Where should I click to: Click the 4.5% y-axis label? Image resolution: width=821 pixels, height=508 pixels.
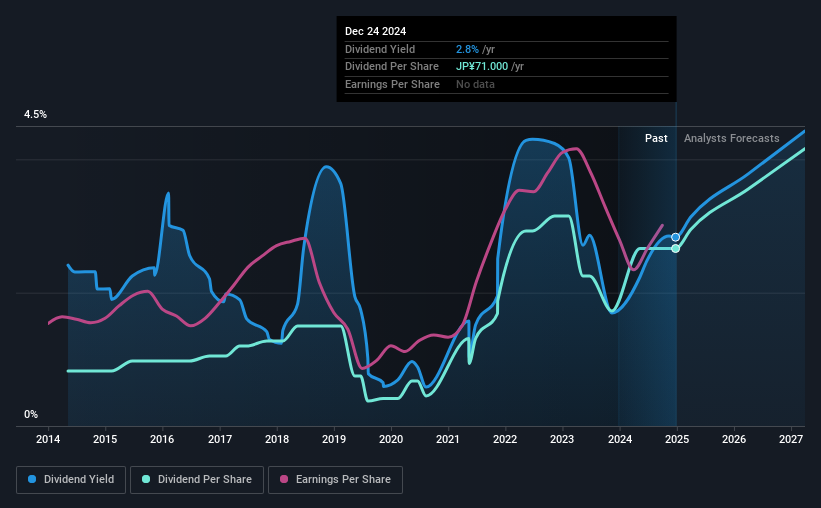[36, 115]
